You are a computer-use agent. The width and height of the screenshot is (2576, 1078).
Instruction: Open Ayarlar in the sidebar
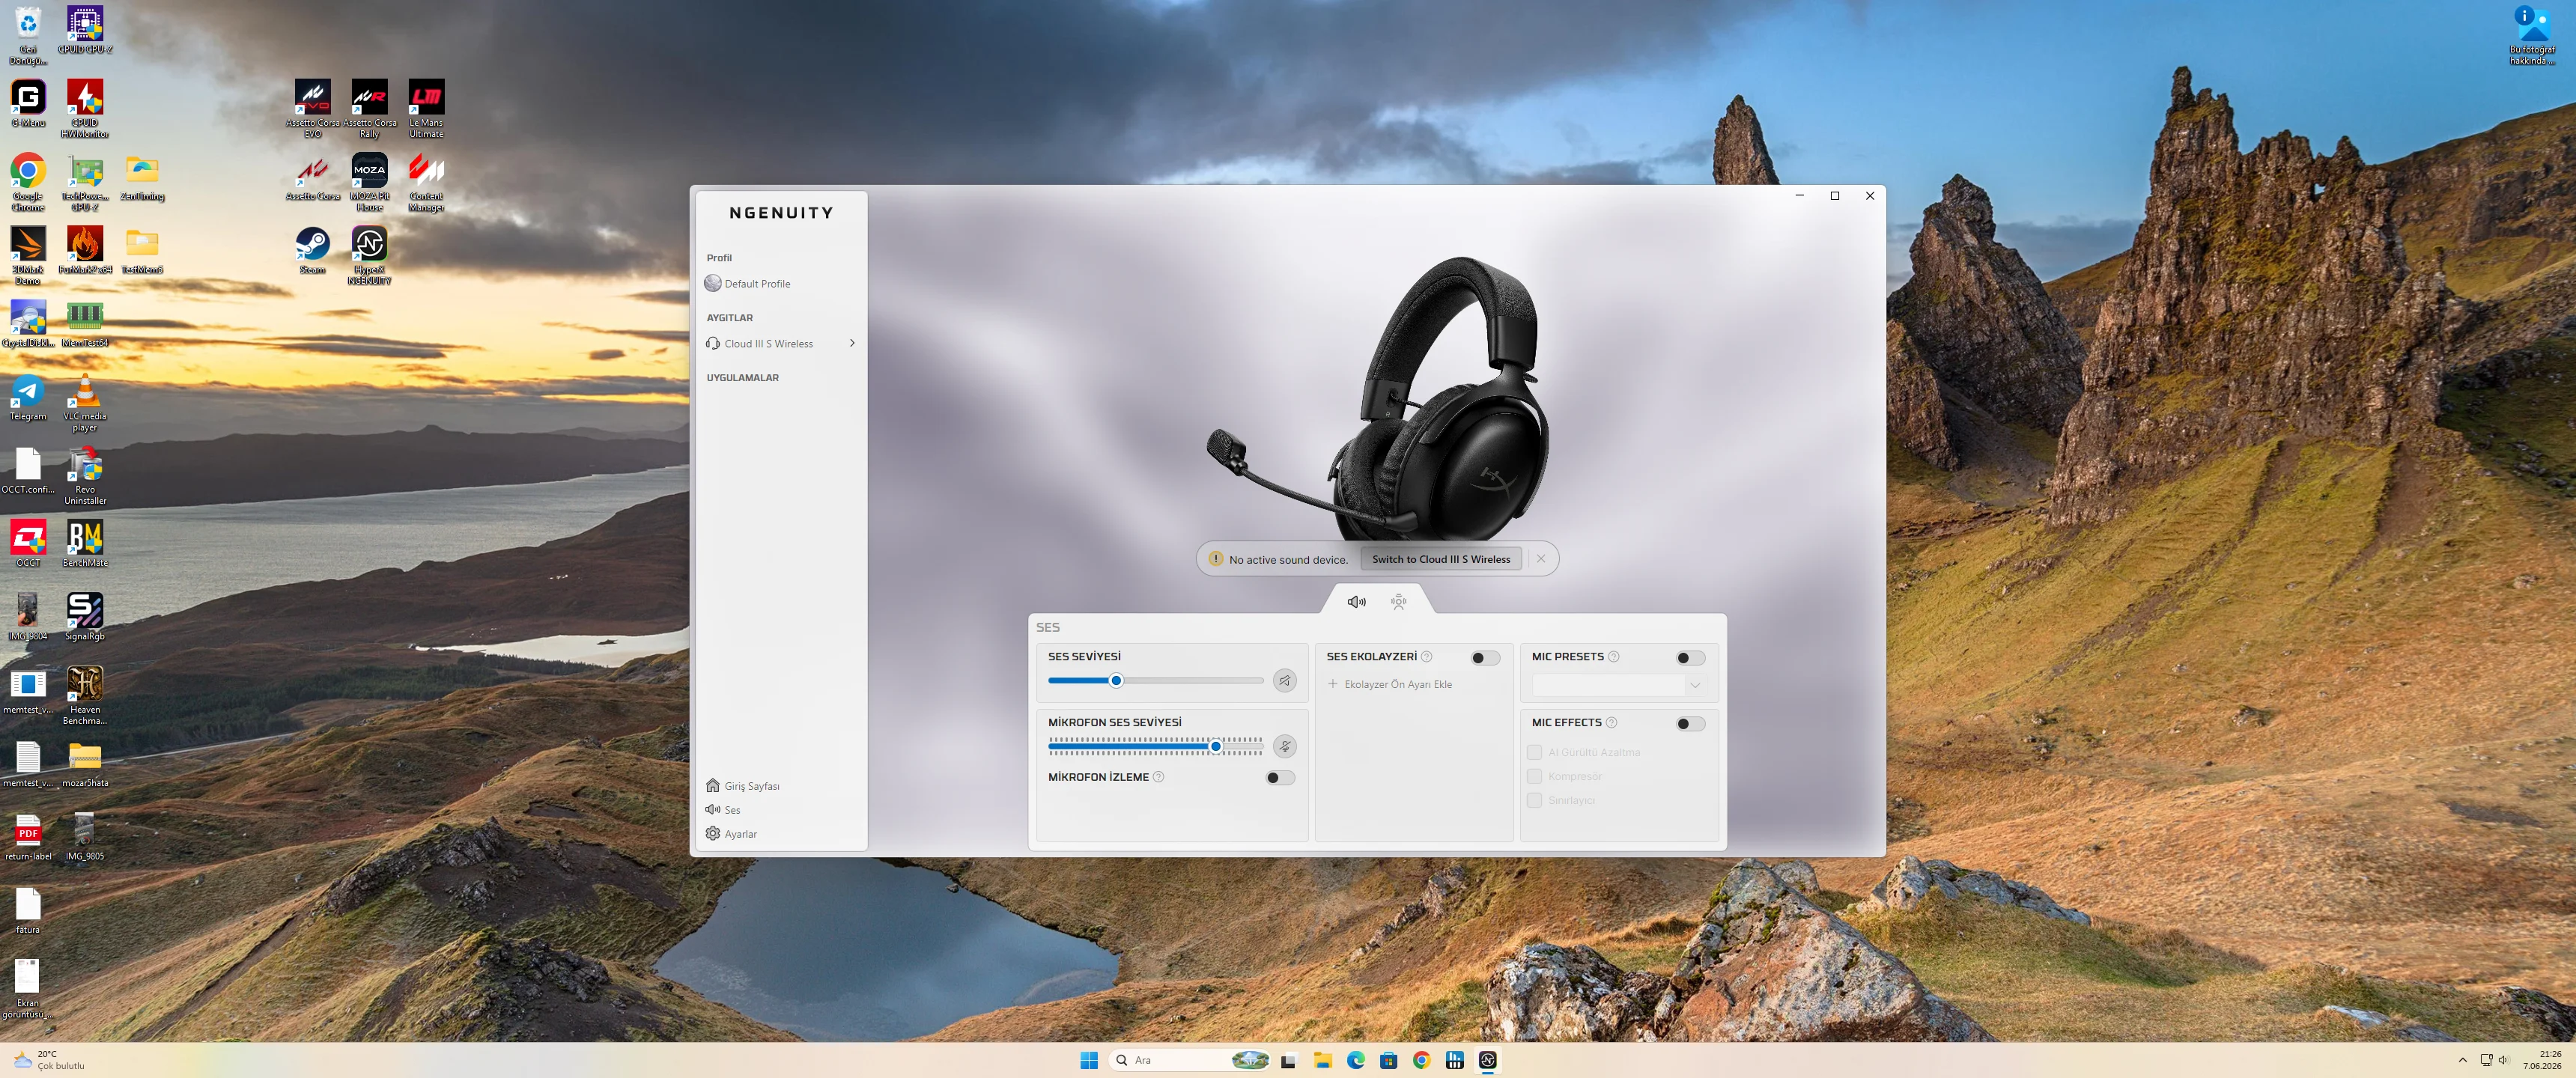click(x=731, y=834)
